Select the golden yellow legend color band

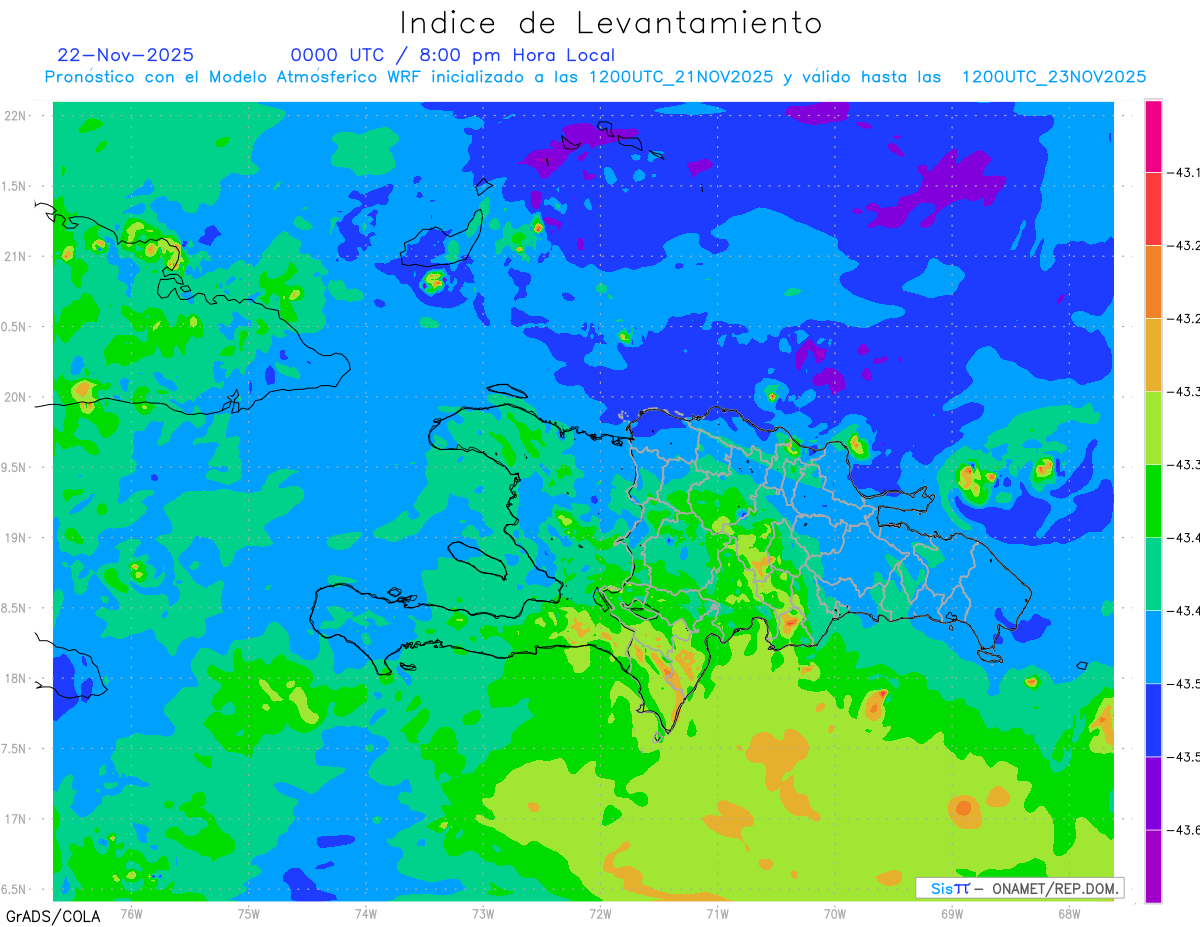coord(1153,355)
